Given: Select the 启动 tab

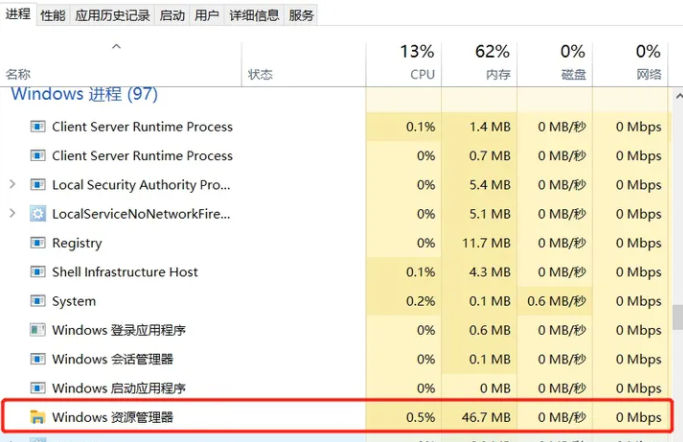Looking at the screenshot, I should (172, 15).
